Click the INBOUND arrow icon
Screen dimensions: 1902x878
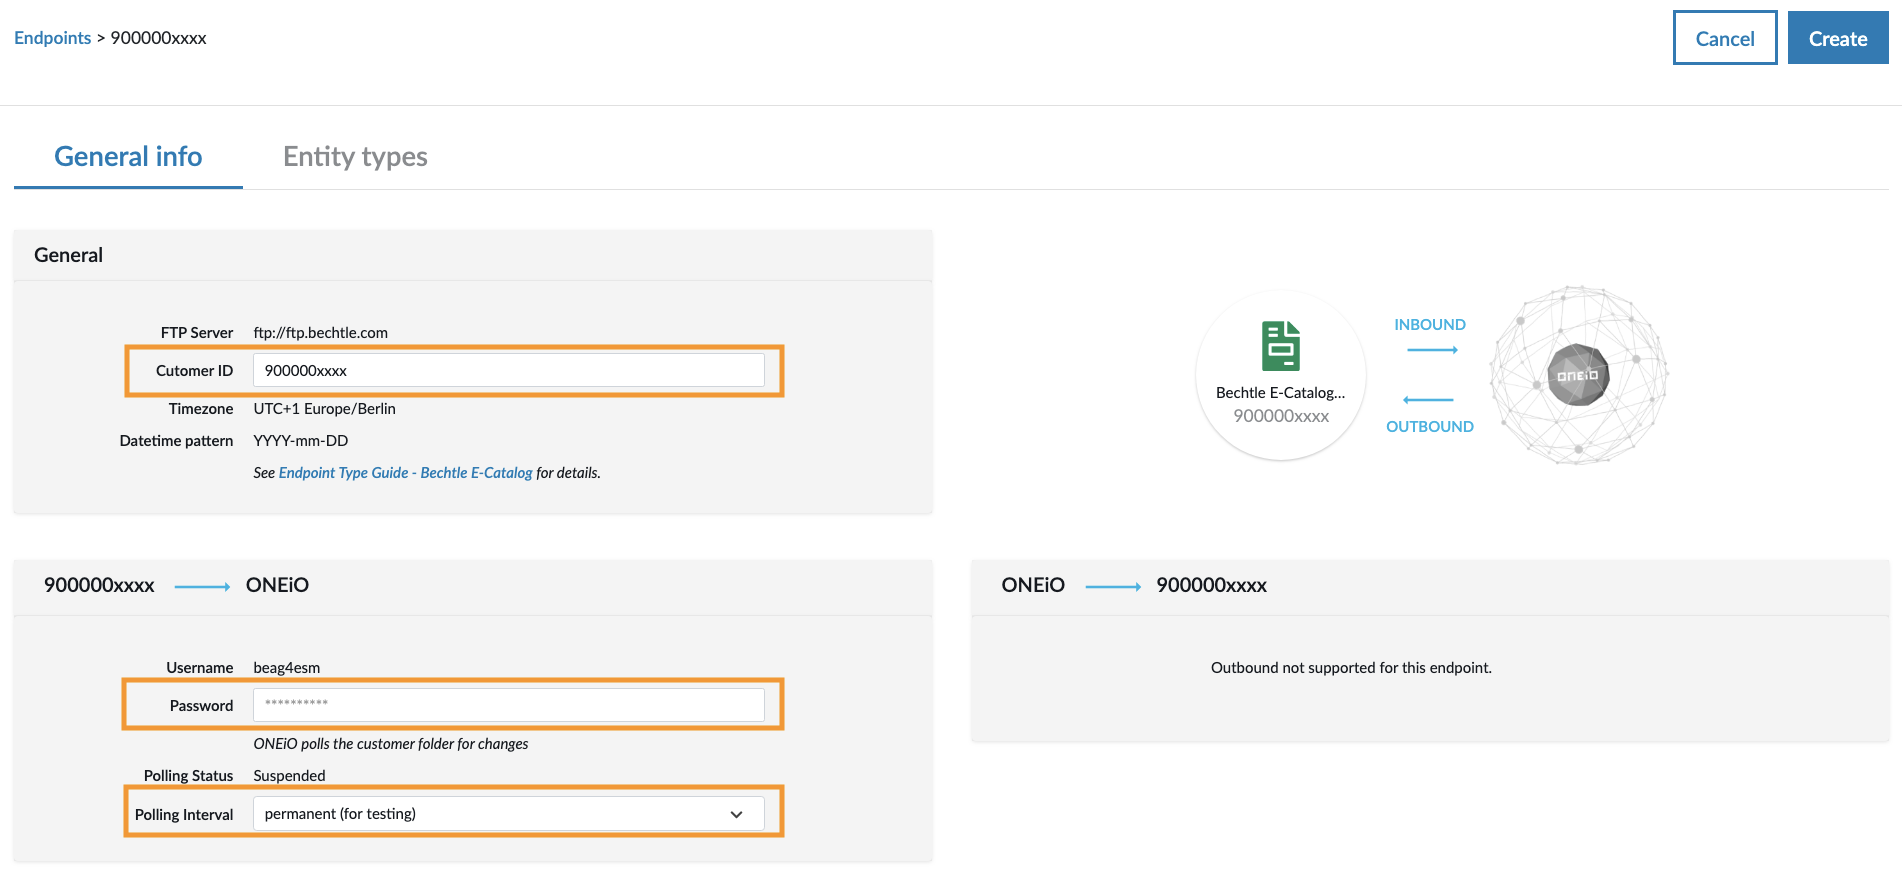point(1431,350)
